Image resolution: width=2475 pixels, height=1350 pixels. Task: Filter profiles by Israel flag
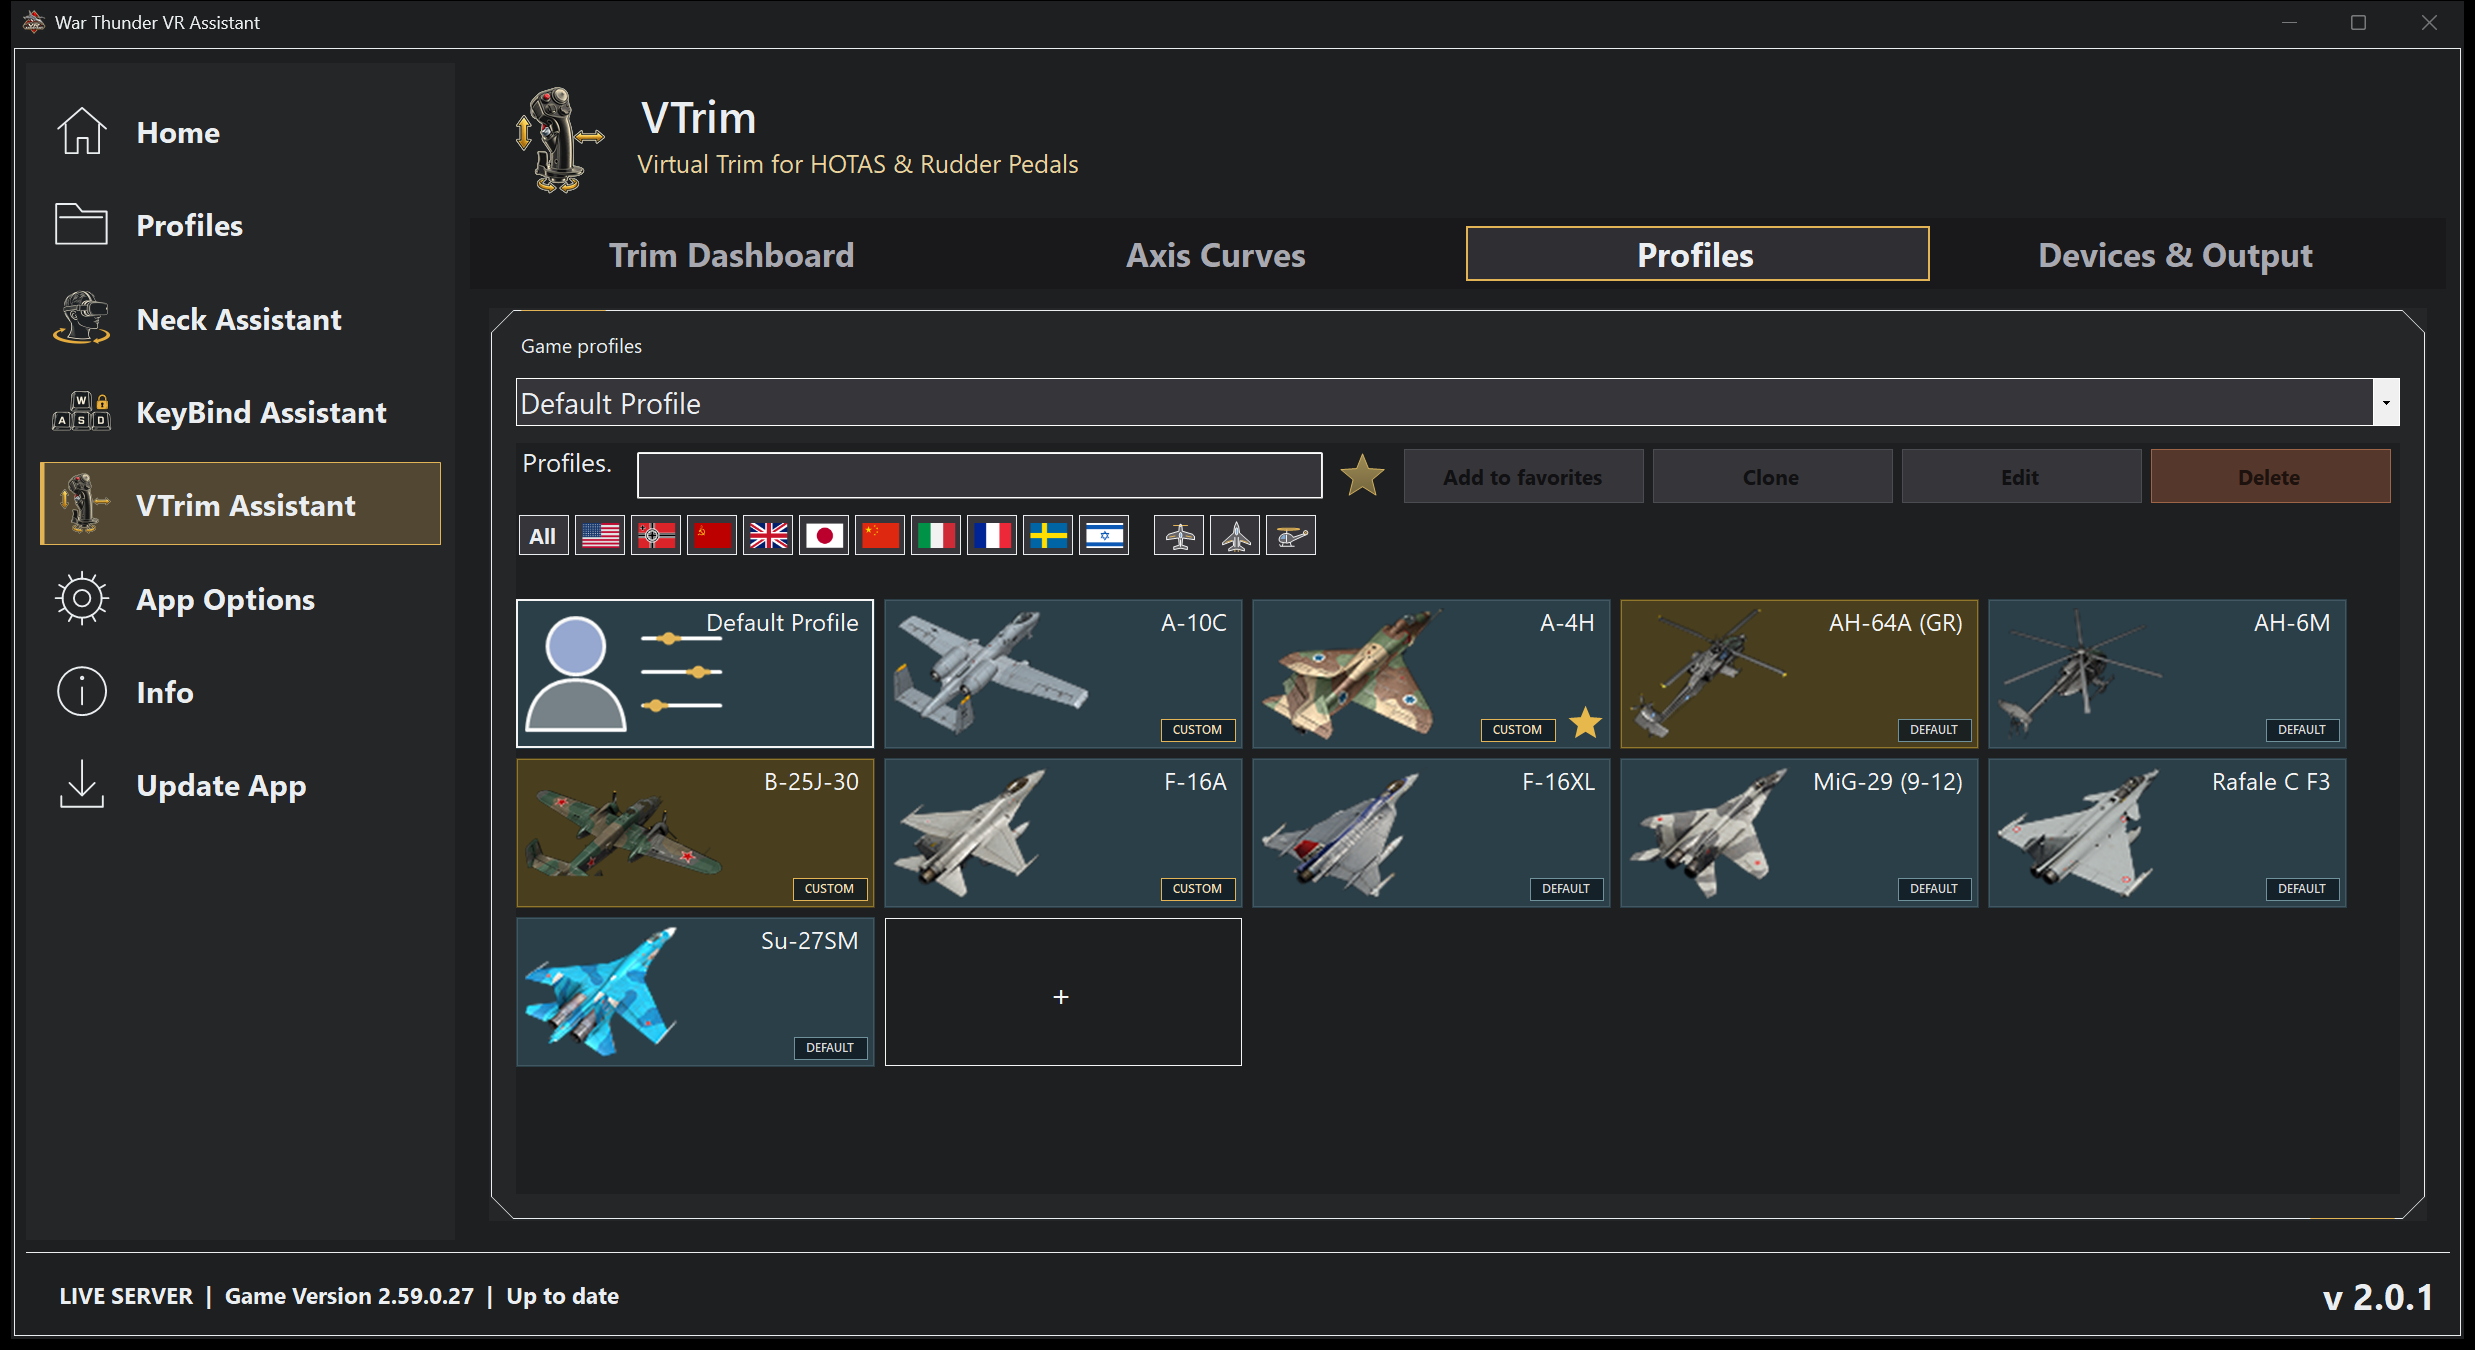[1104, 536]
